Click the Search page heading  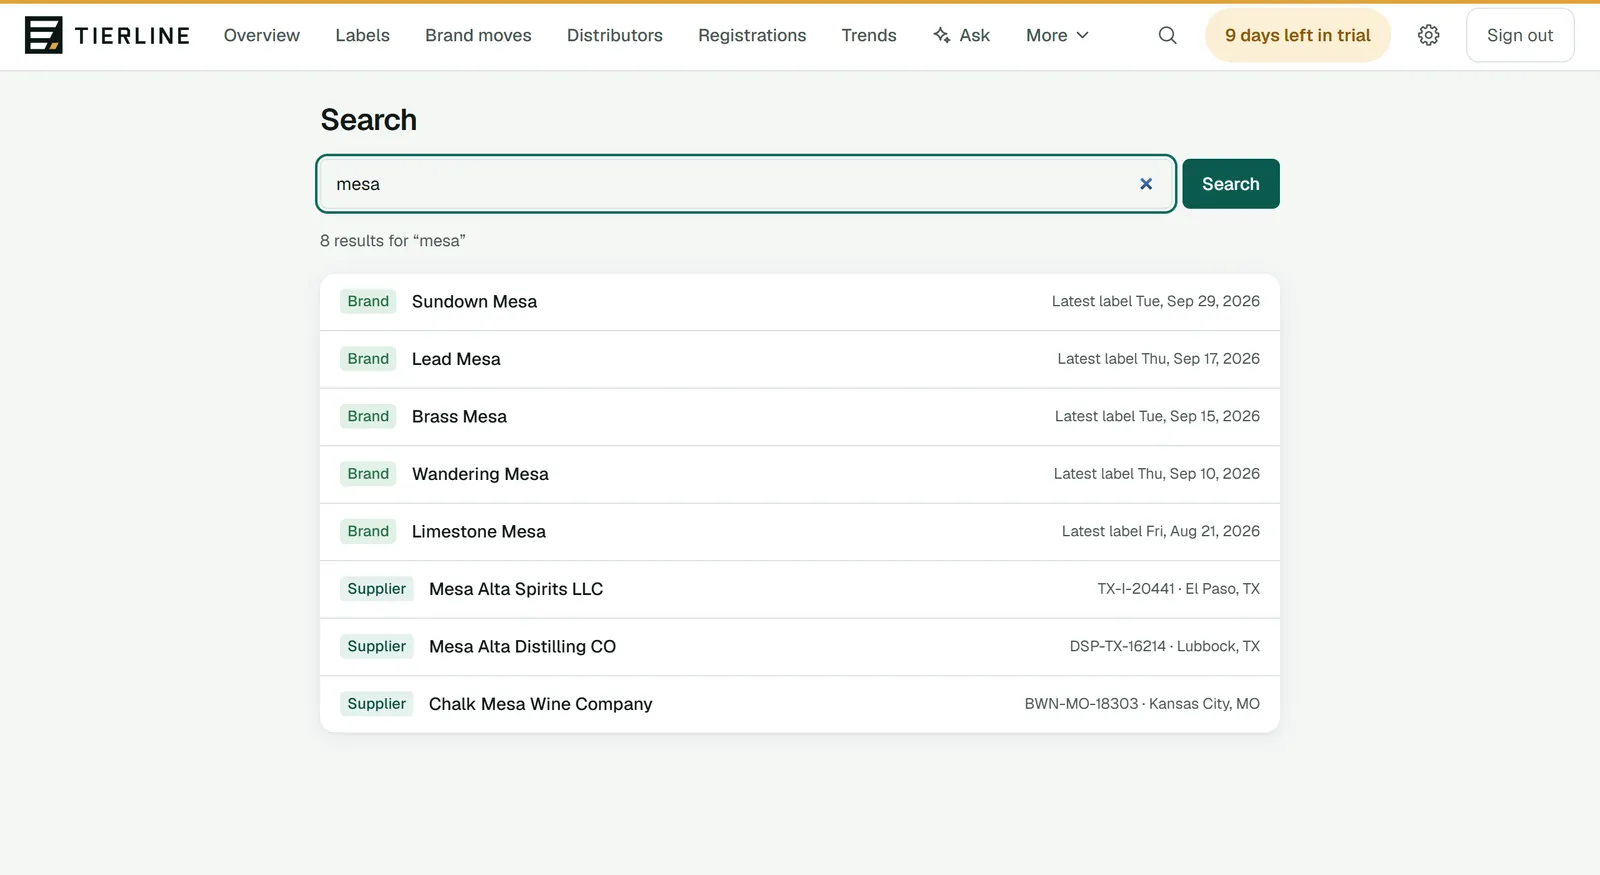pyautogui.click(x=369, y=120)
